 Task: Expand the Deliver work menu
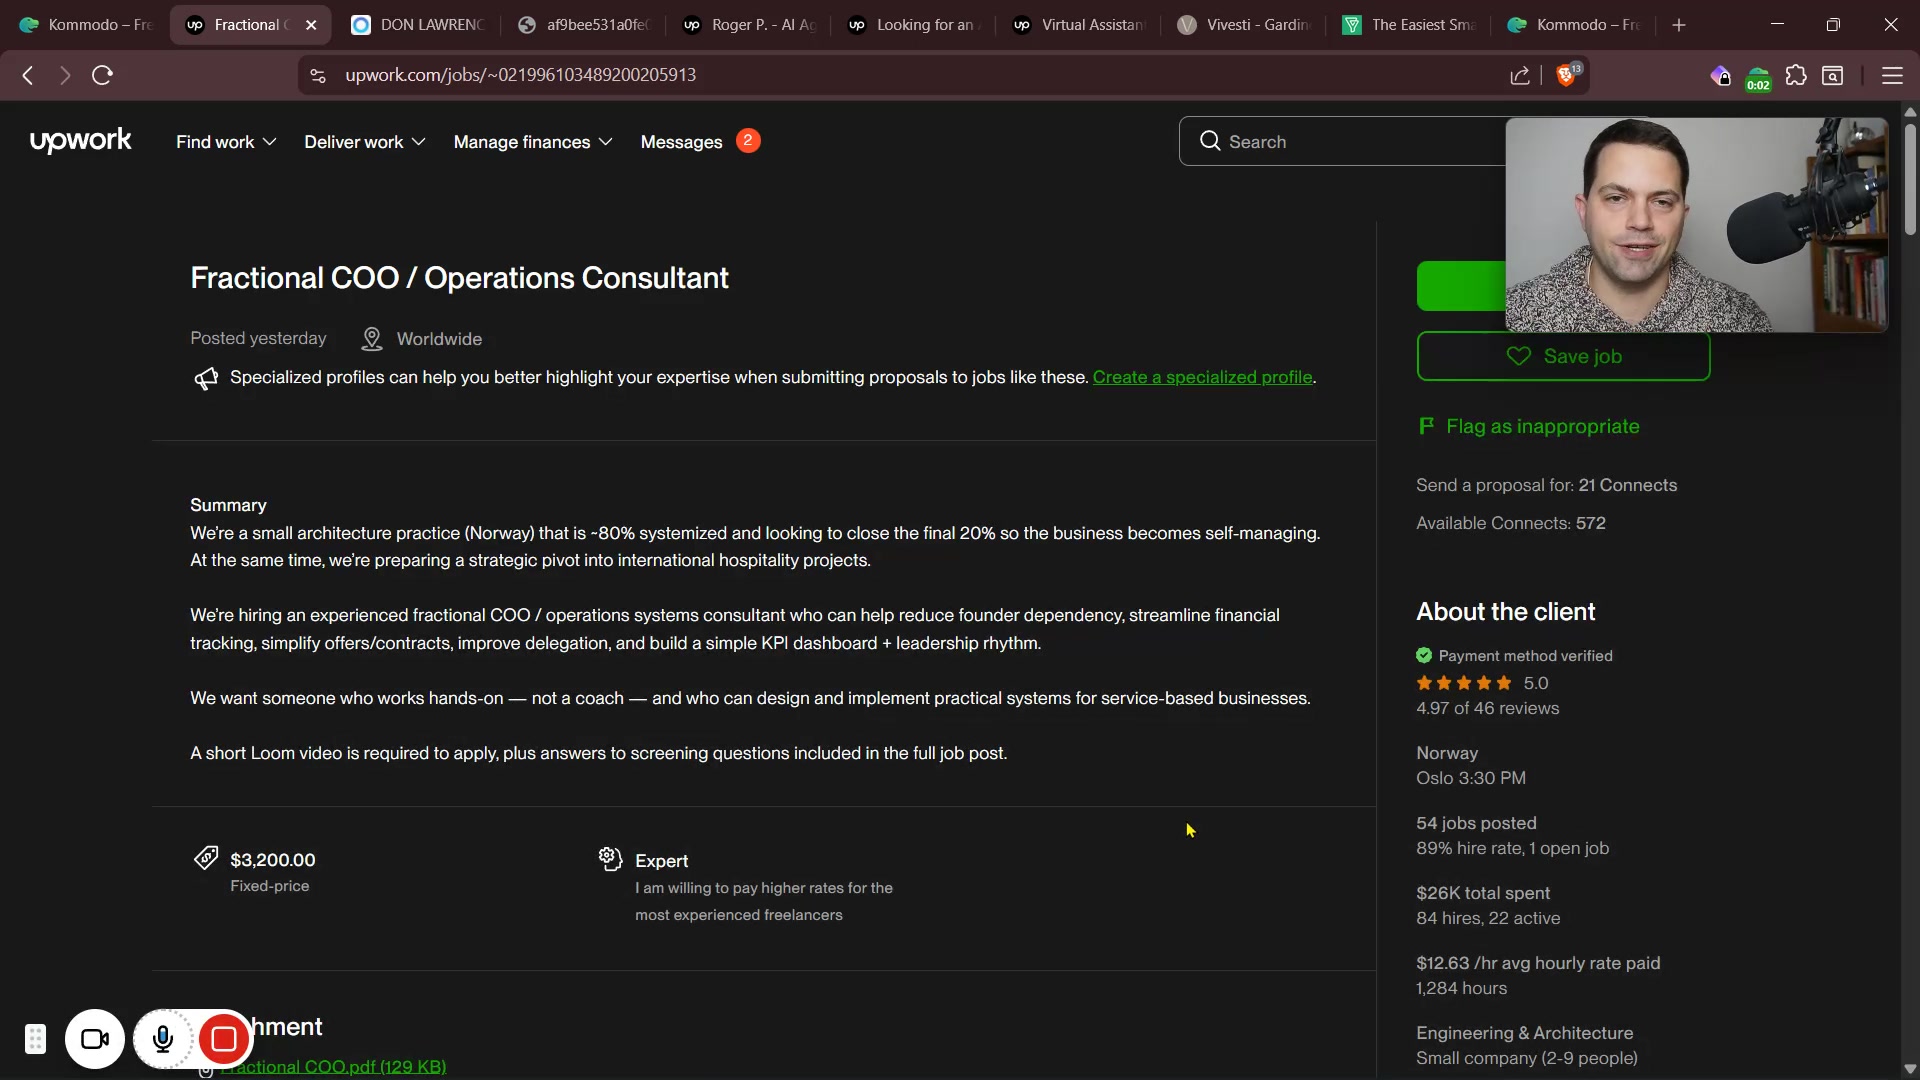(364, 142)
